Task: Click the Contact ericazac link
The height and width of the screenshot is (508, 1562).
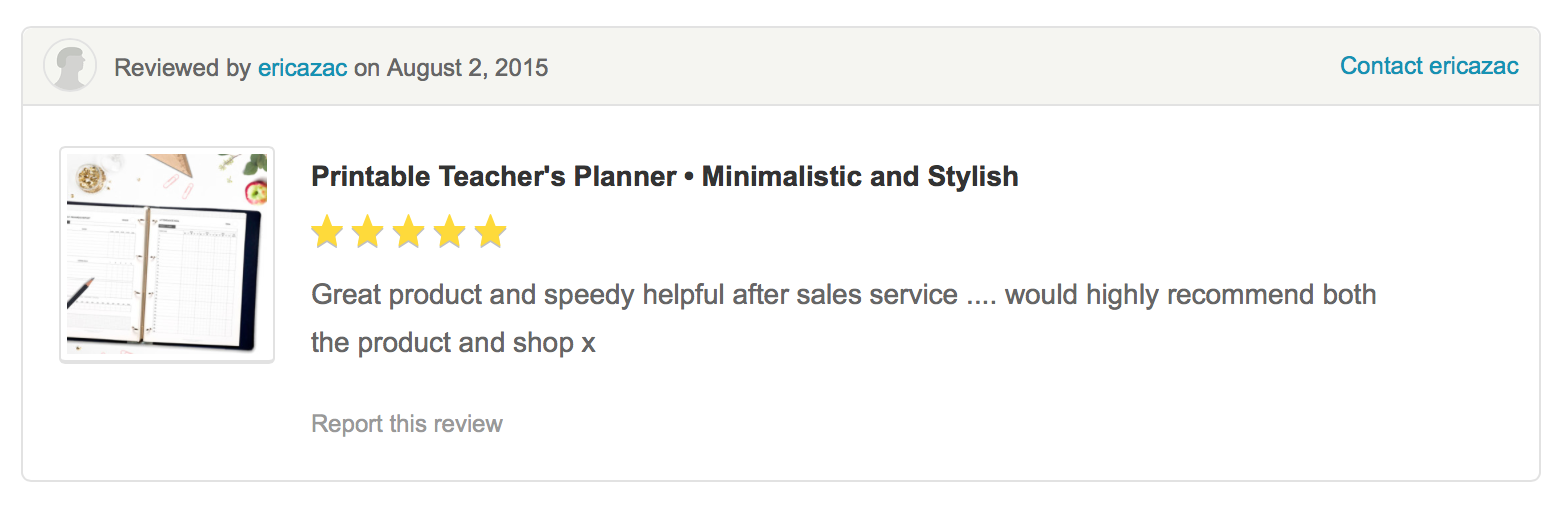Action: coord(1429,66)
